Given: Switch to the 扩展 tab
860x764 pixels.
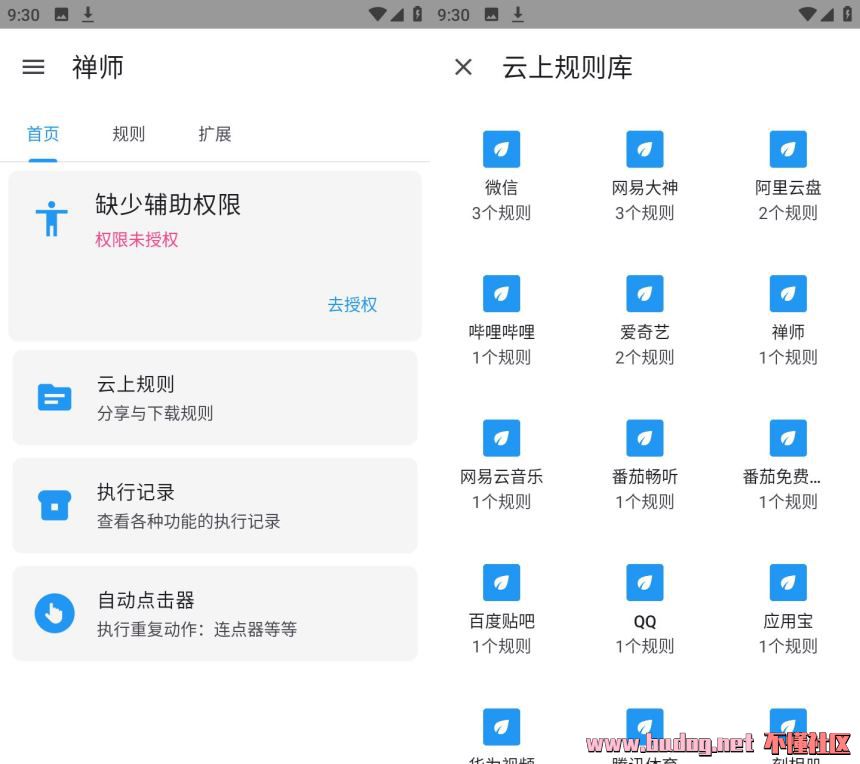Looking at the screenshot, I should pyautogui.click(x=215, y=134).
